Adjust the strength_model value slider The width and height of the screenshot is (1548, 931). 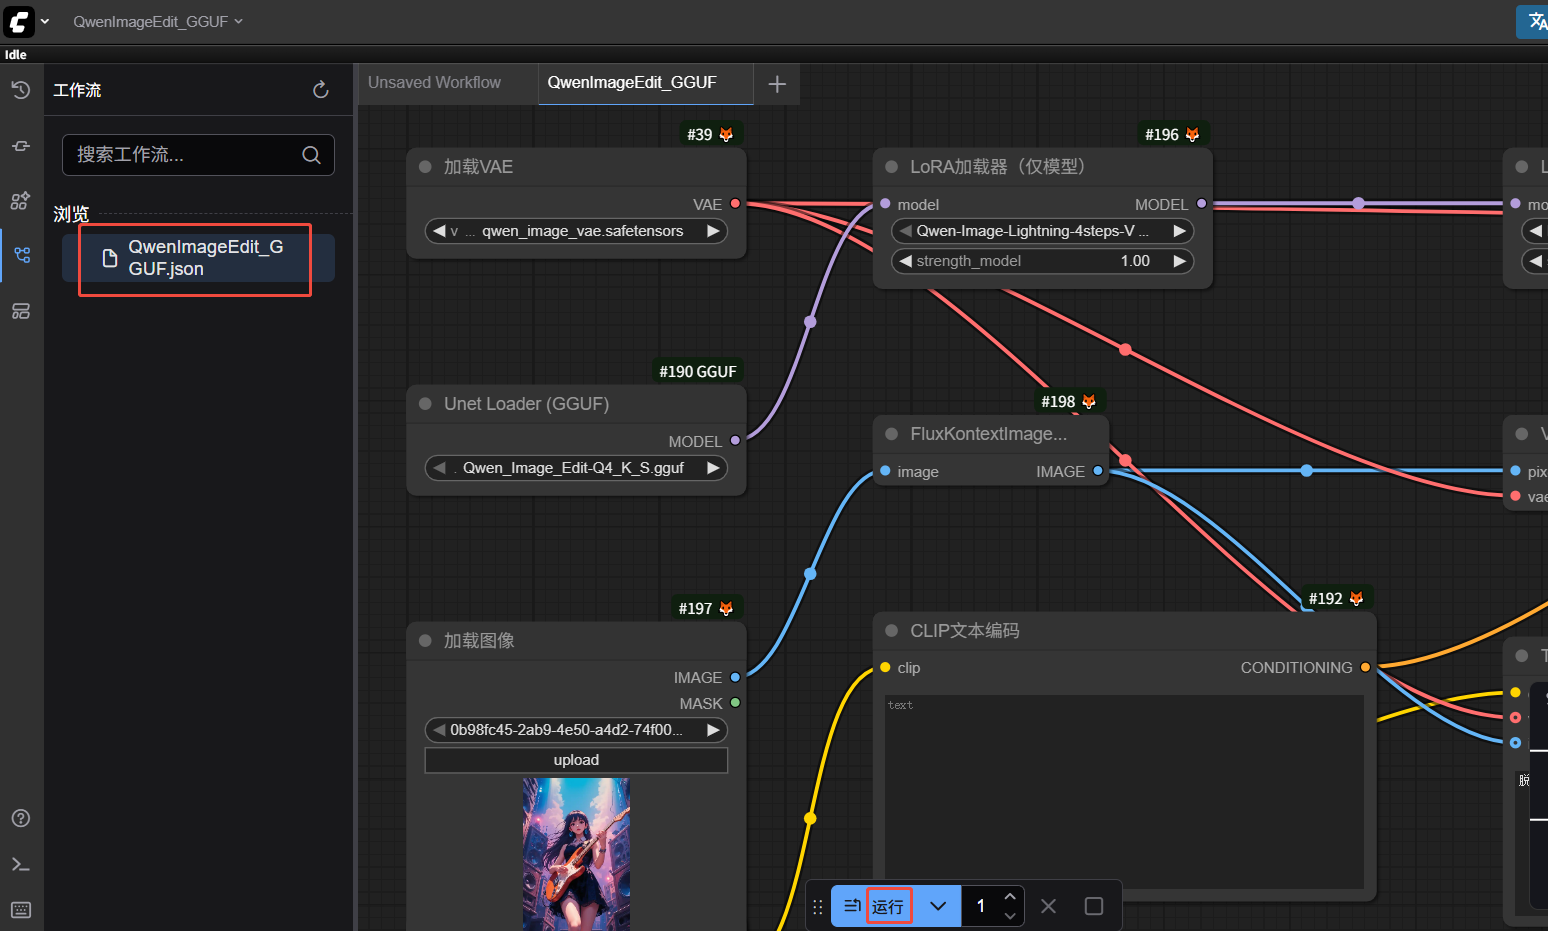[1041, 261]
